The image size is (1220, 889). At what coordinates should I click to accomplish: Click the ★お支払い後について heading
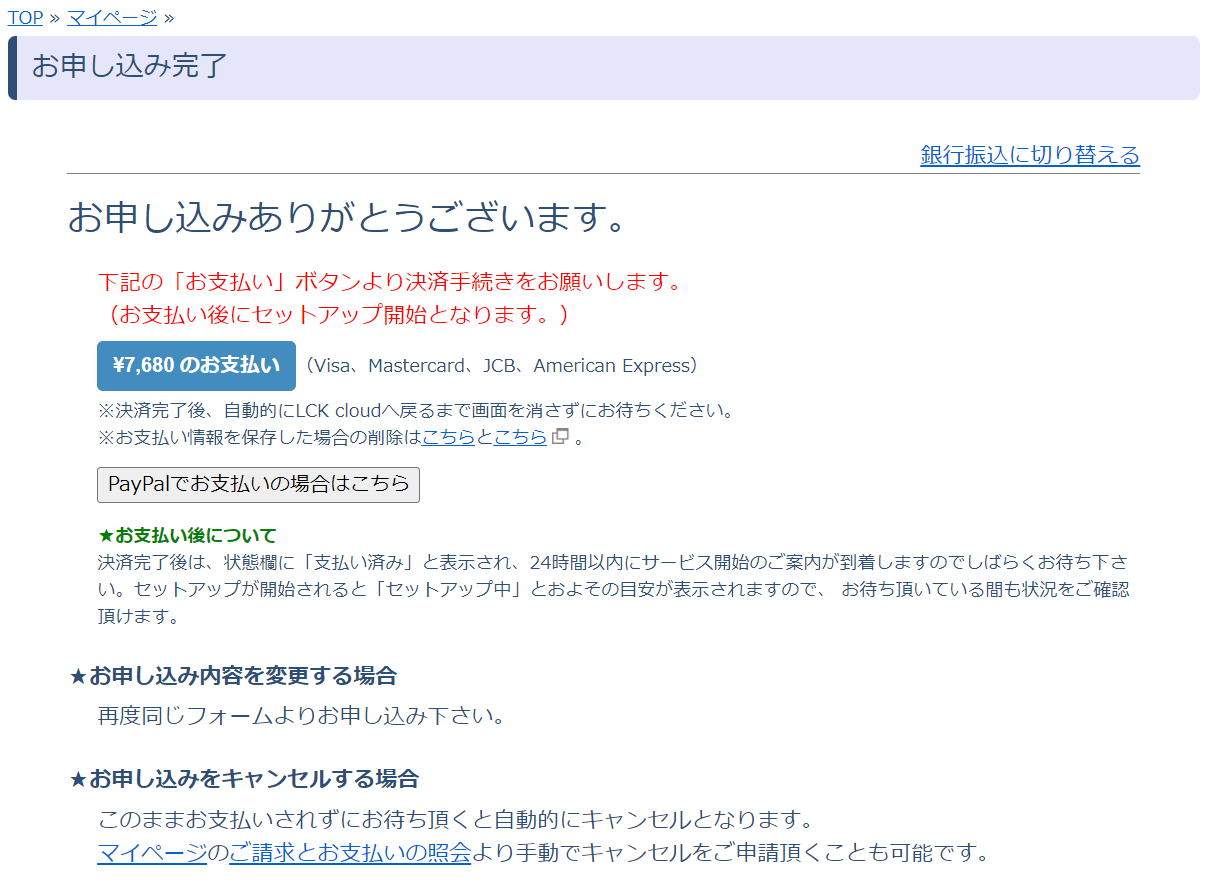pyautogui.click(x=187, y=535)
